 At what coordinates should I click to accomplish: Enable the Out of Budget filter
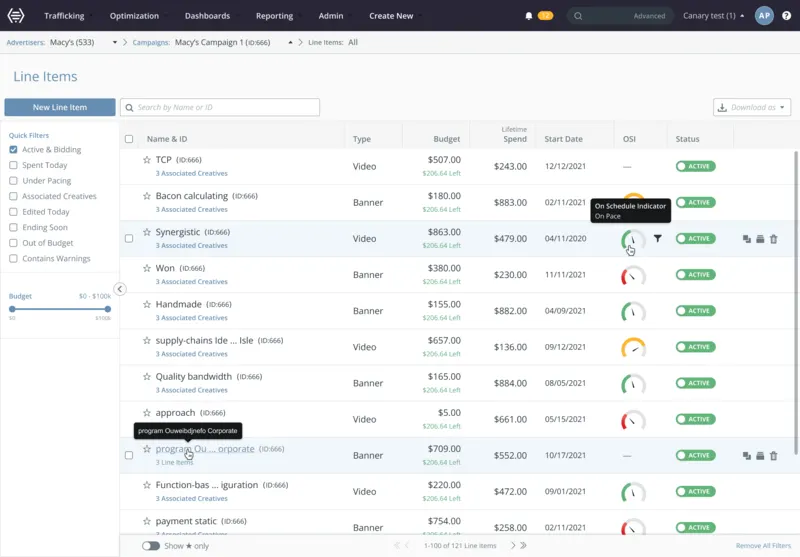click(x=13, y=243)
